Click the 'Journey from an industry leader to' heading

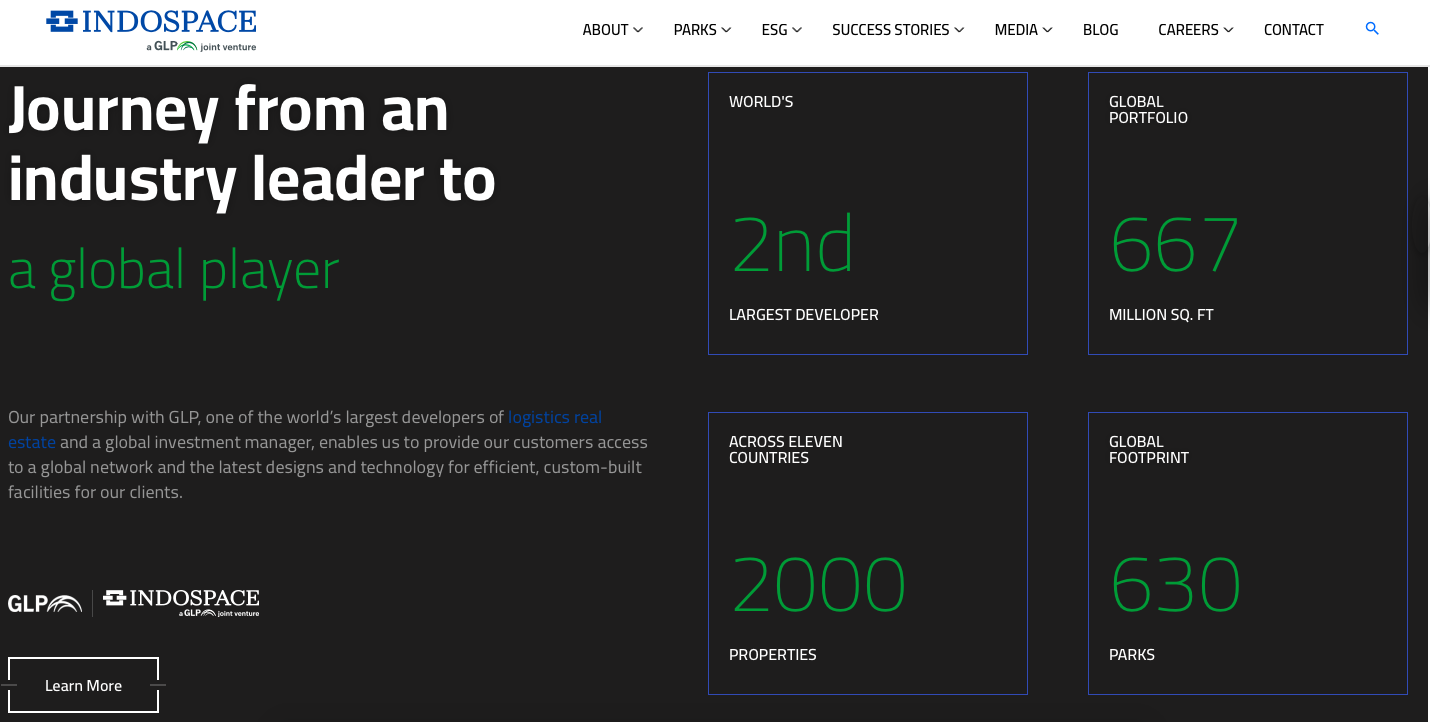tap(252, 143)
